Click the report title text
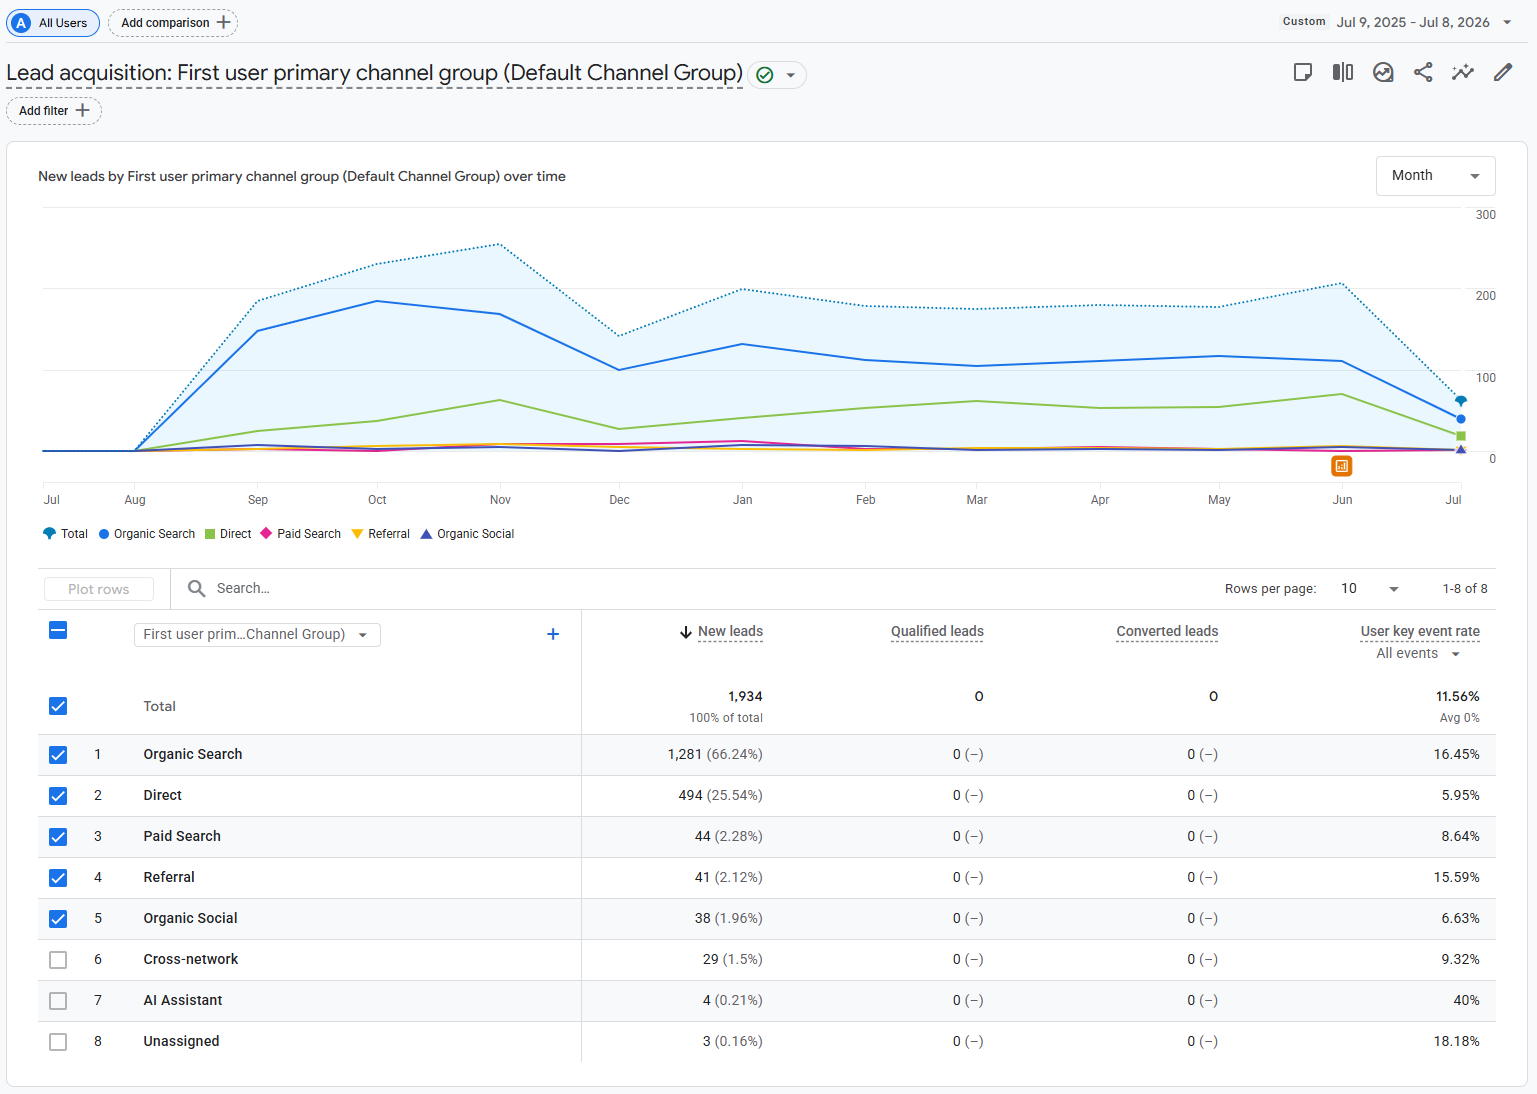The image size is (1537, 1094). 374,73
